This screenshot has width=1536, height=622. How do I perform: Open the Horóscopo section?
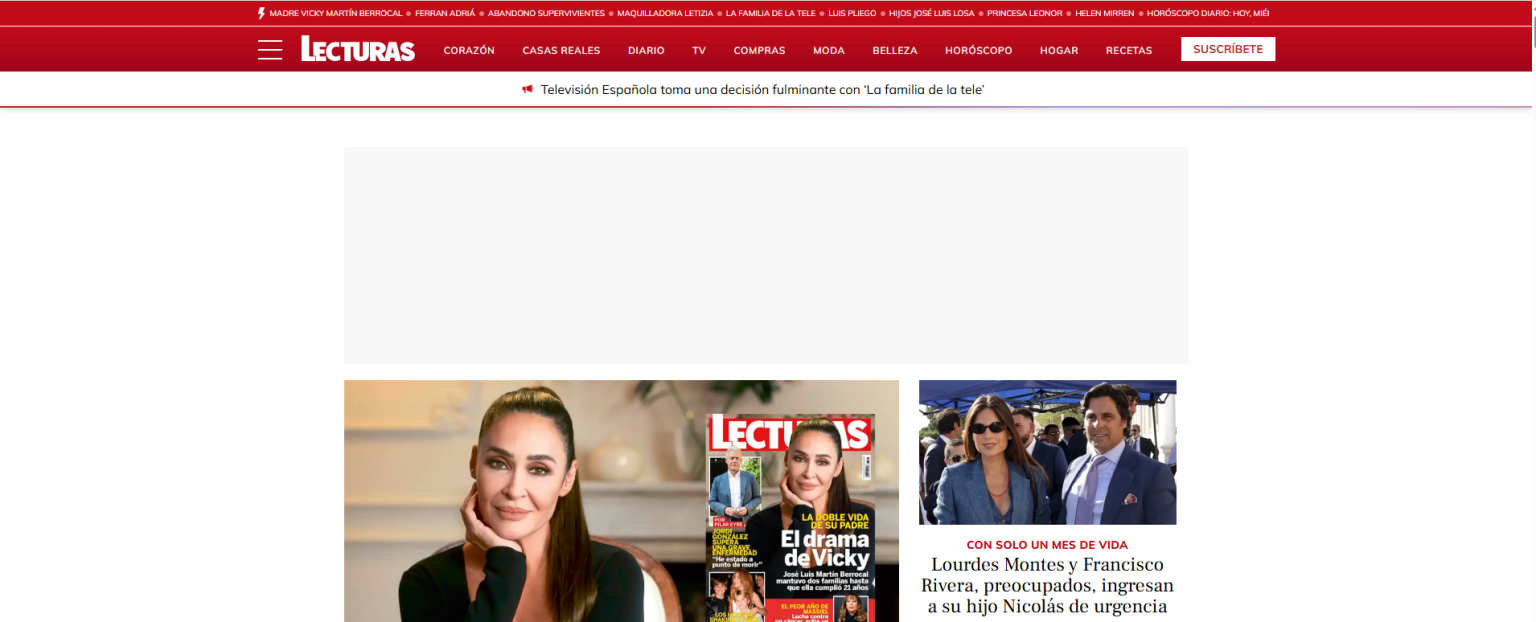click(x=978, y=50)
